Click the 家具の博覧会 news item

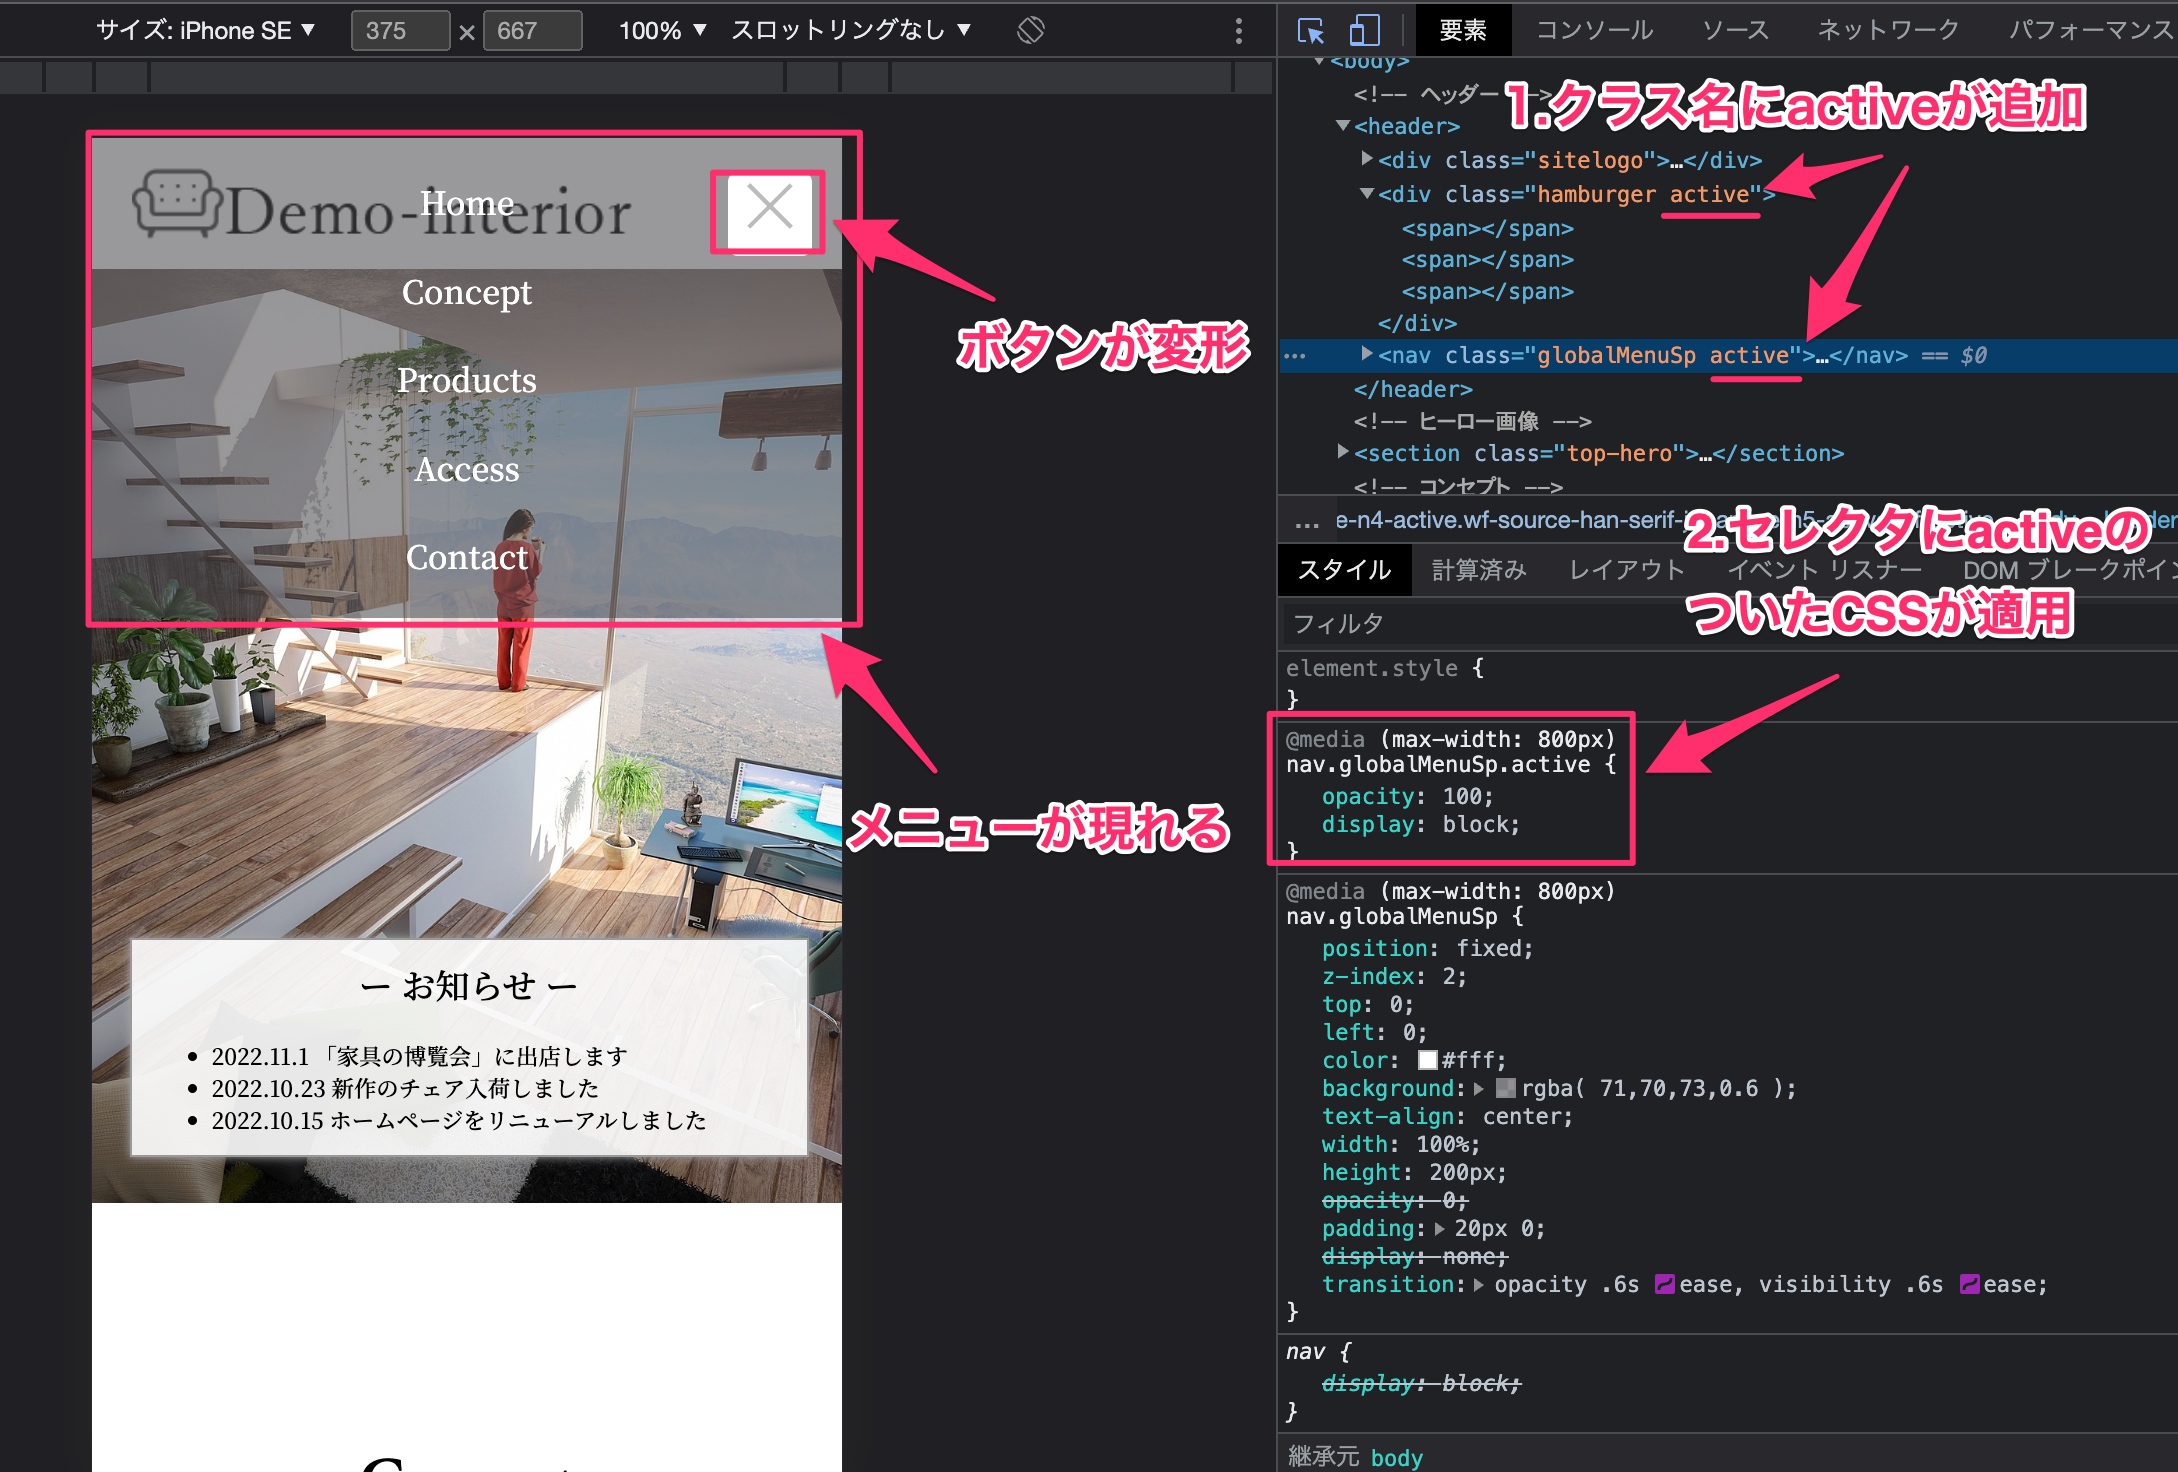coord(420,1056)
